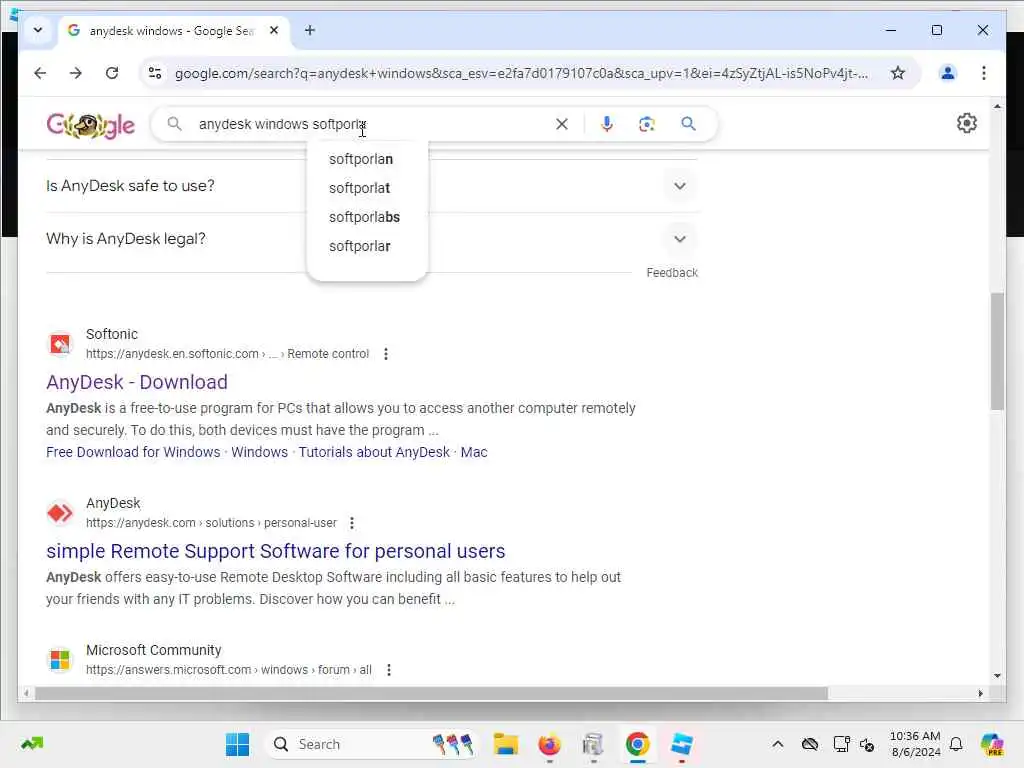This screenshot has height=768, width=1024.
Task: Click the Windows taskbar Search box
Action: (371, 744)
